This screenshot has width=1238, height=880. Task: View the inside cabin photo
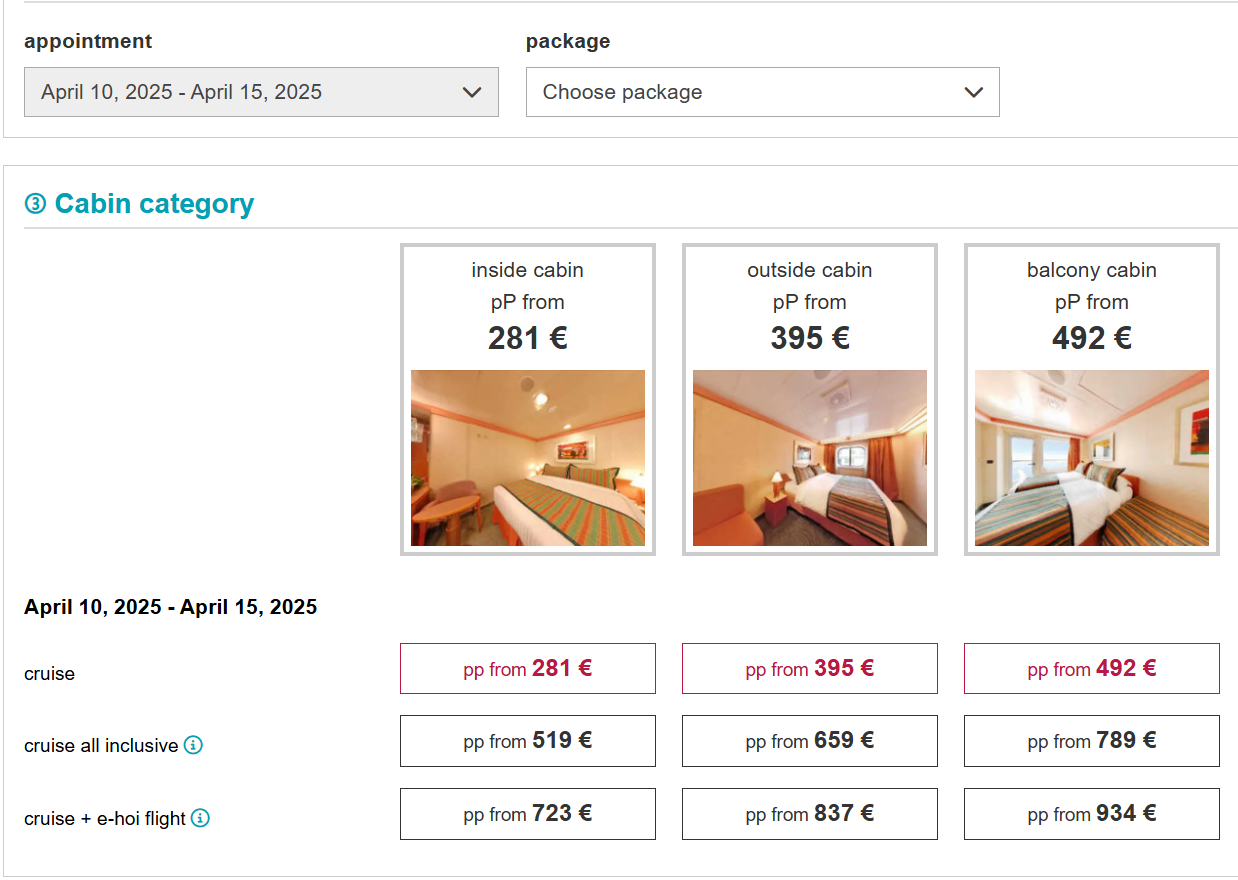coord(528,458)
